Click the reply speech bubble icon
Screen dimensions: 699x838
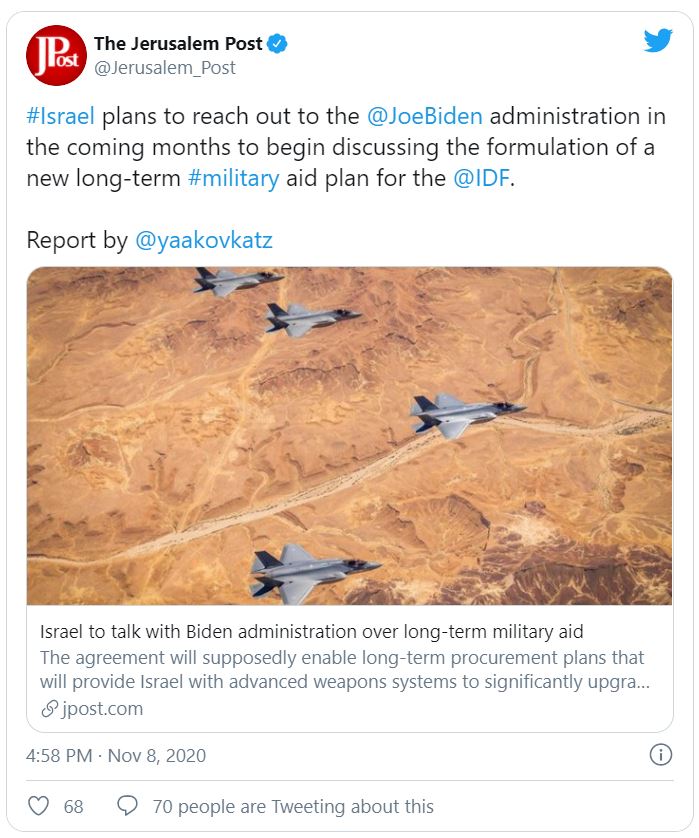[127, 806]
